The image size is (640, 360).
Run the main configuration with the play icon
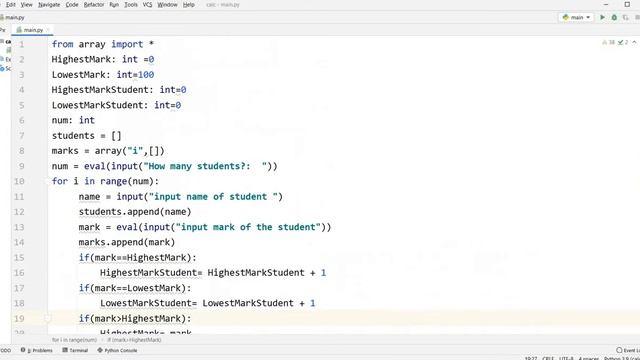602,18
